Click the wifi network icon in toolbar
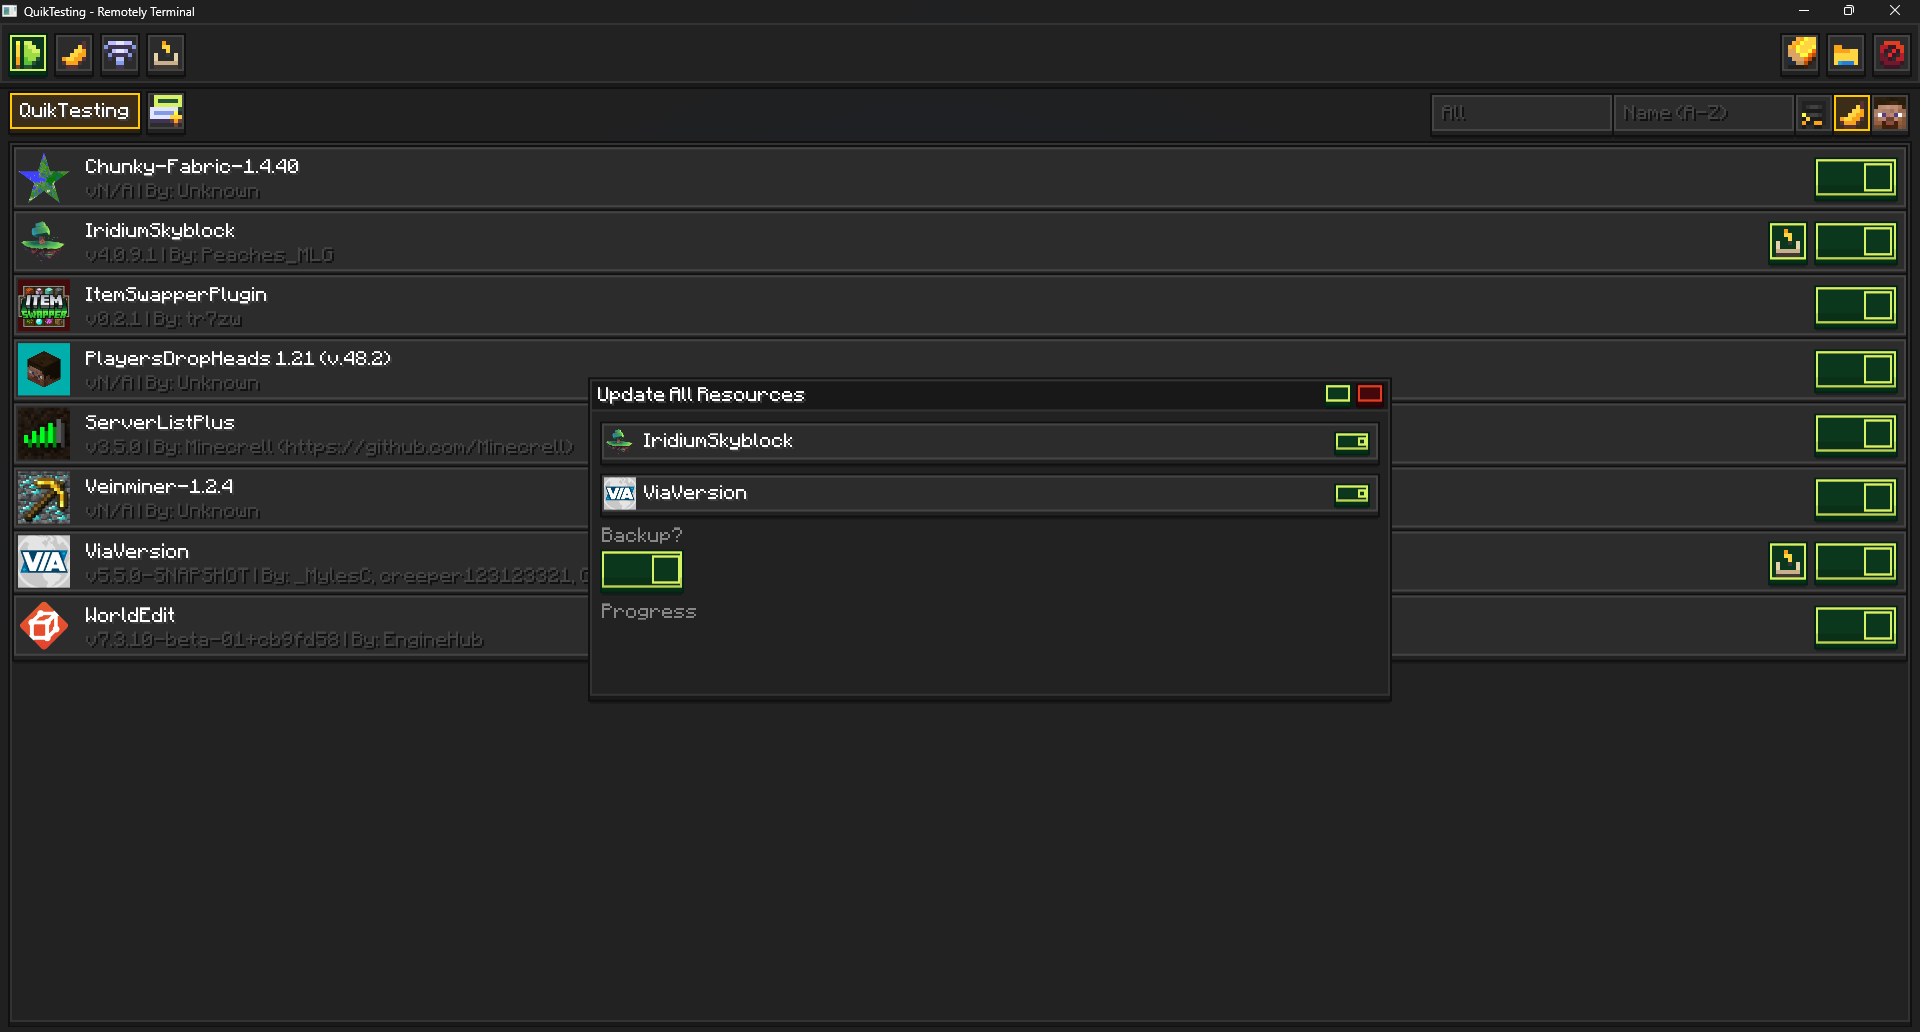This screenshot has height=1032, width=1920. [x=120, y=54]
